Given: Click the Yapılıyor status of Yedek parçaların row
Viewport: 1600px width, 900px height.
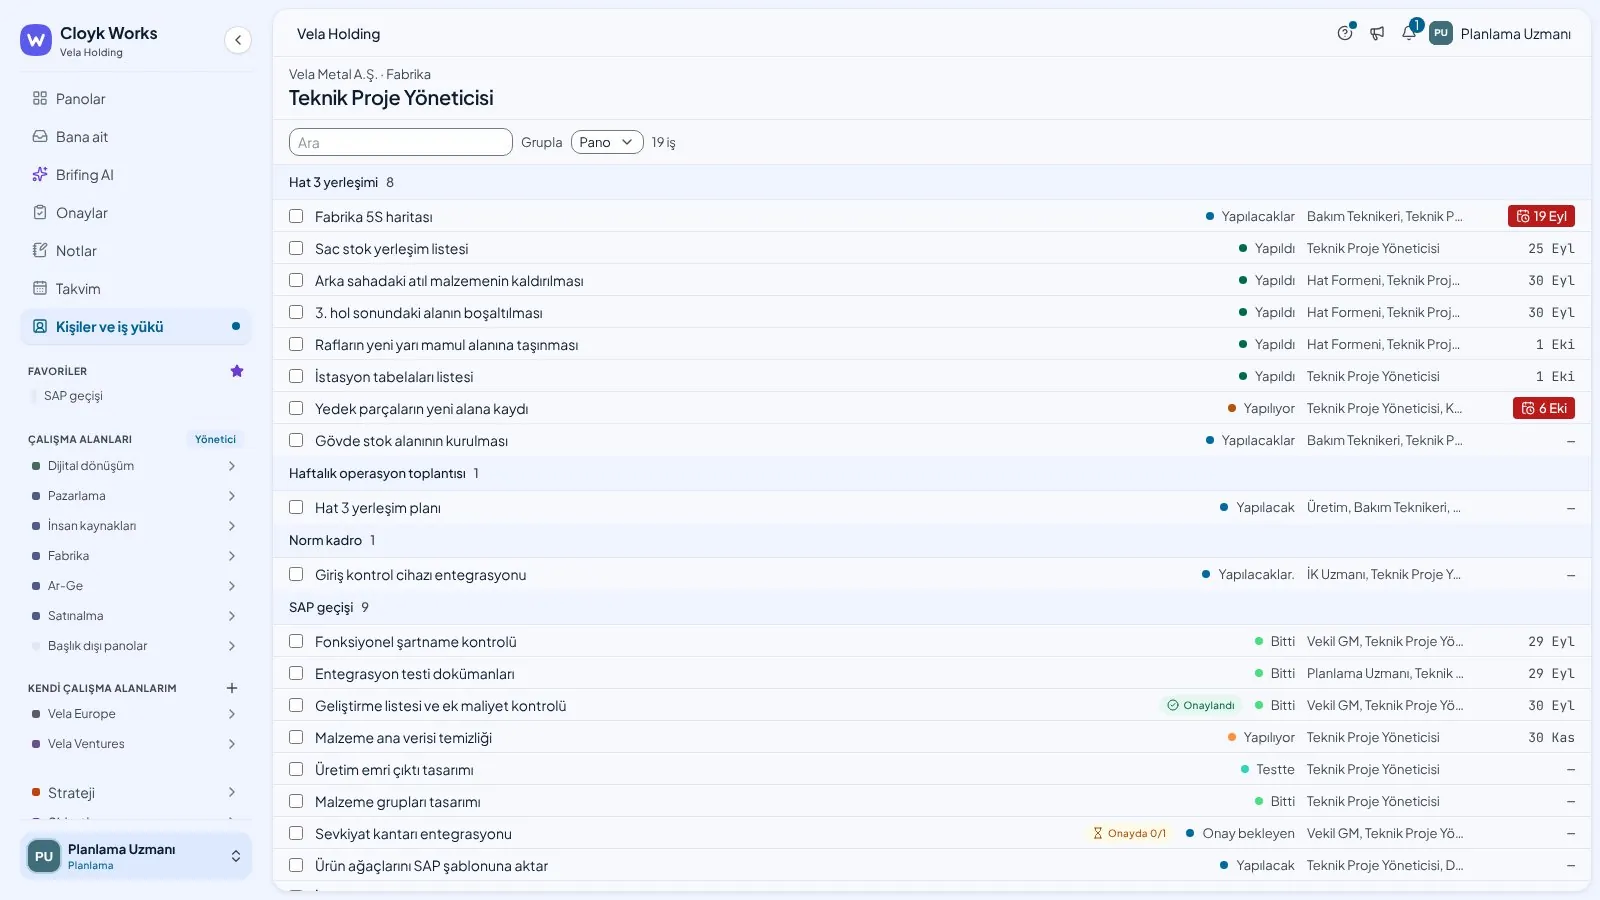Looking at the screenshot, I should [1261, 408].
